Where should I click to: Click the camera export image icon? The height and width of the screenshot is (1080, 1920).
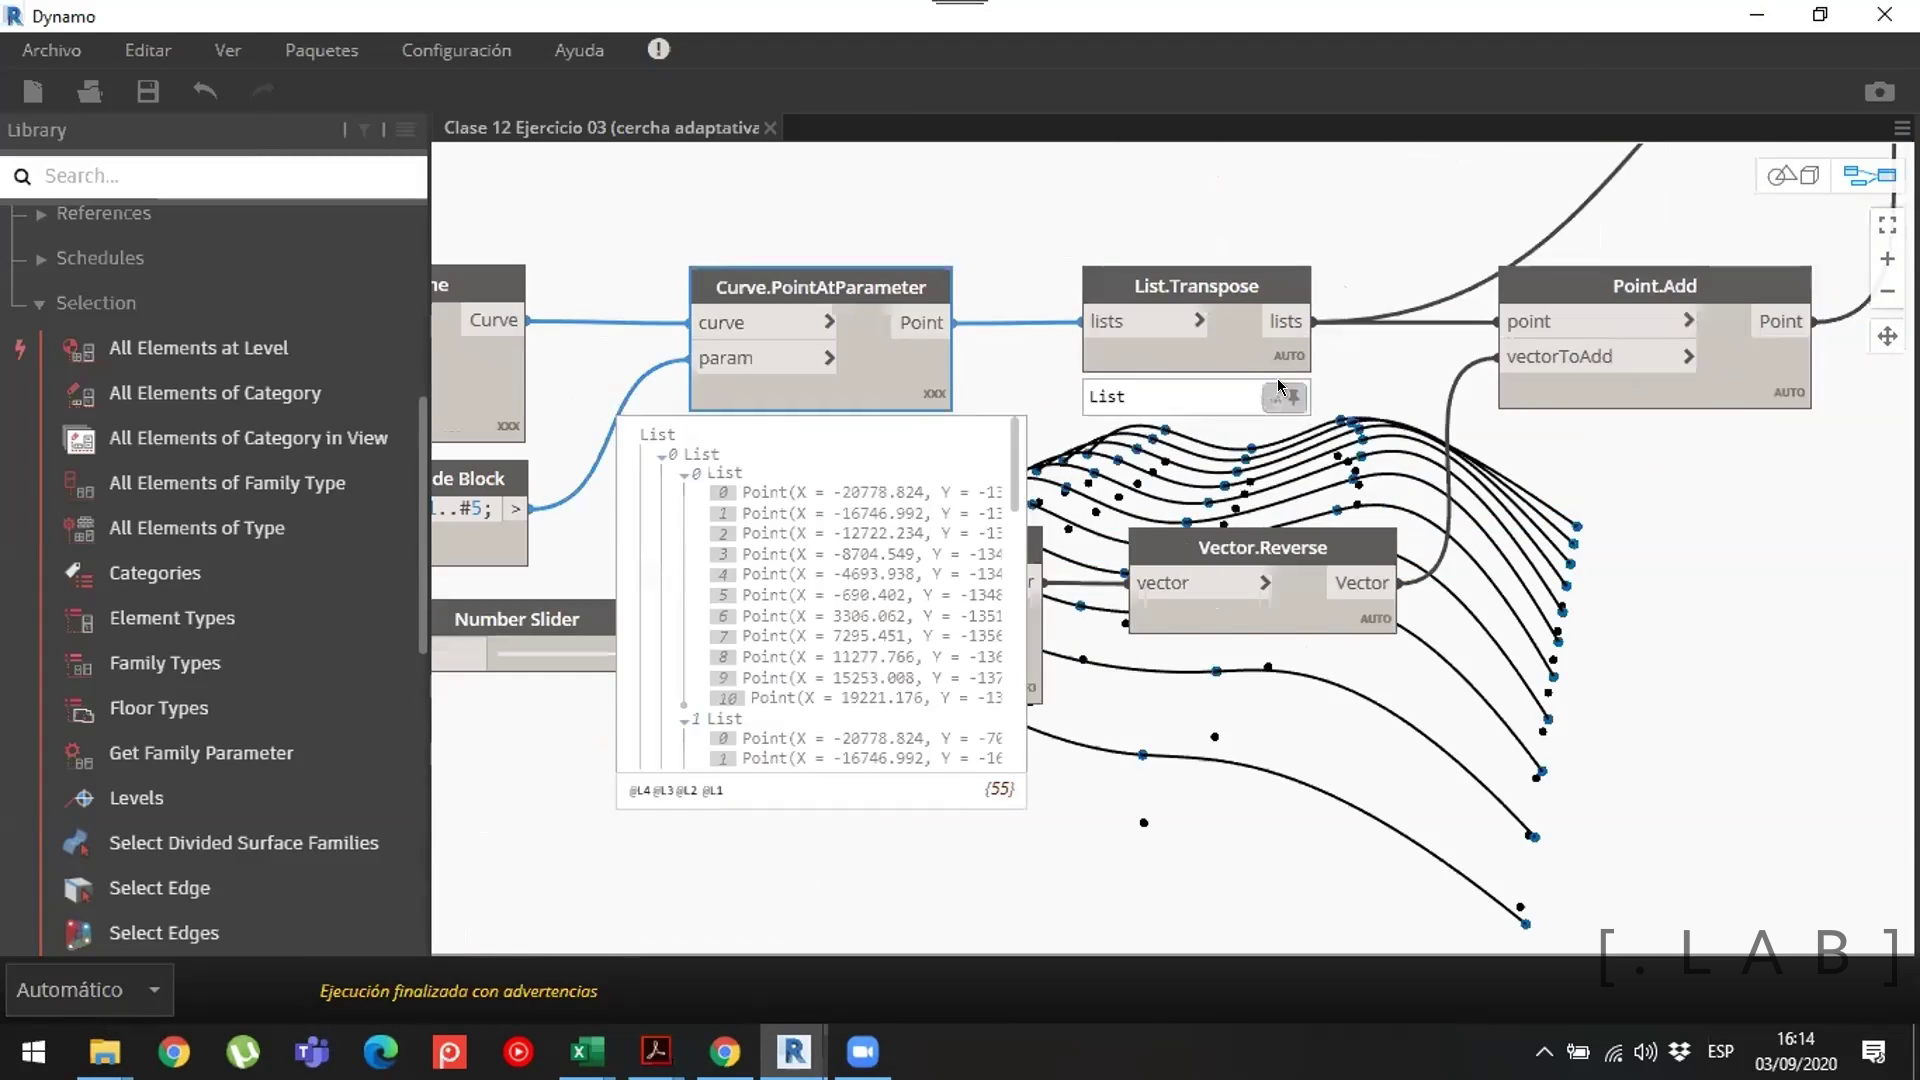(1879, 92)
